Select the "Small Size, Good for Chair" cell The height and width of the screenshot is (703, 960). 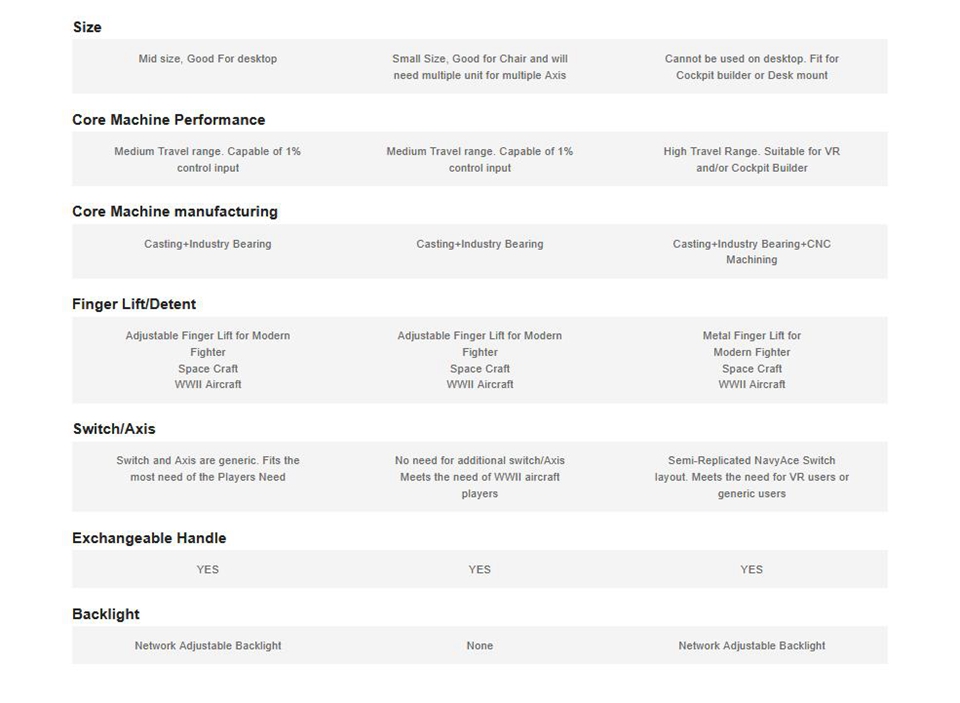480,67
